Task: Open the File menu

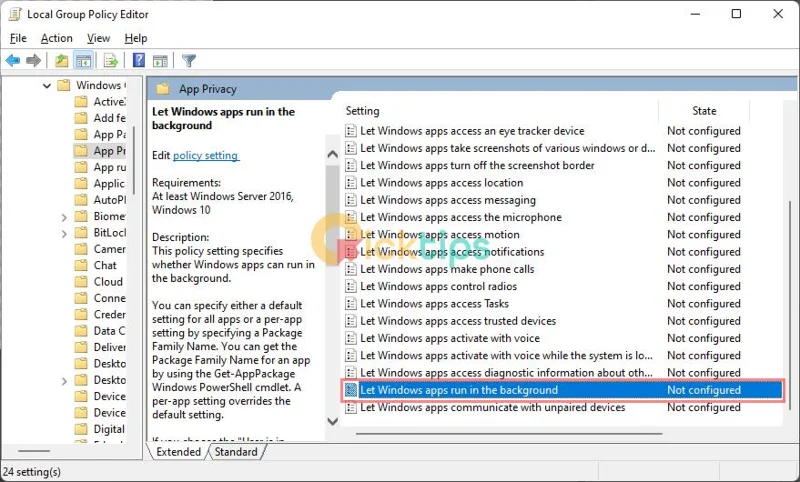Action: point(18,38)
